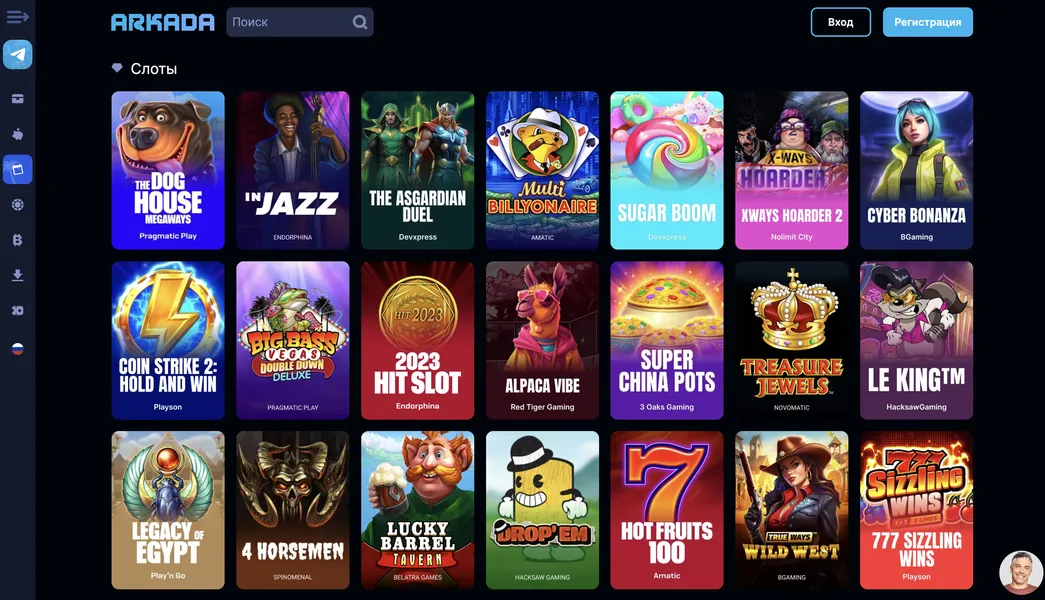
Task: Open support chat avatar bubble
Action: tap(1020, 571)
